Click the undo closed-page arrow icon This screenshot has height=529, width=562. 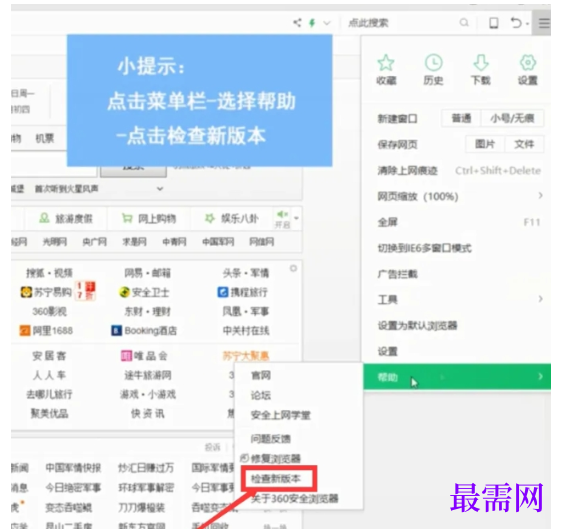click(516, 23)
